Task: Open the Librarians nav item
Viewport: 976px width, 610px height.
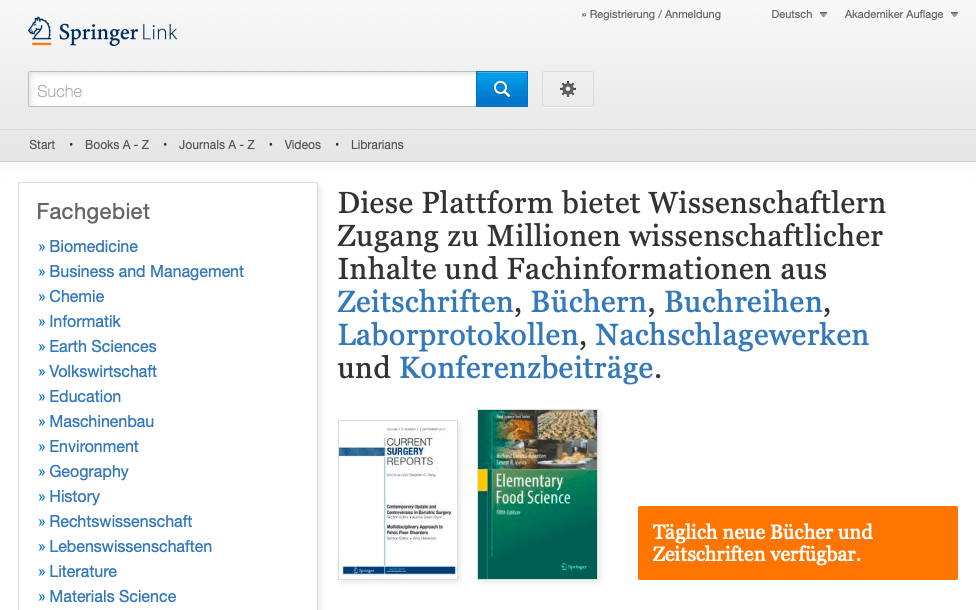Action: coord(377,144)
